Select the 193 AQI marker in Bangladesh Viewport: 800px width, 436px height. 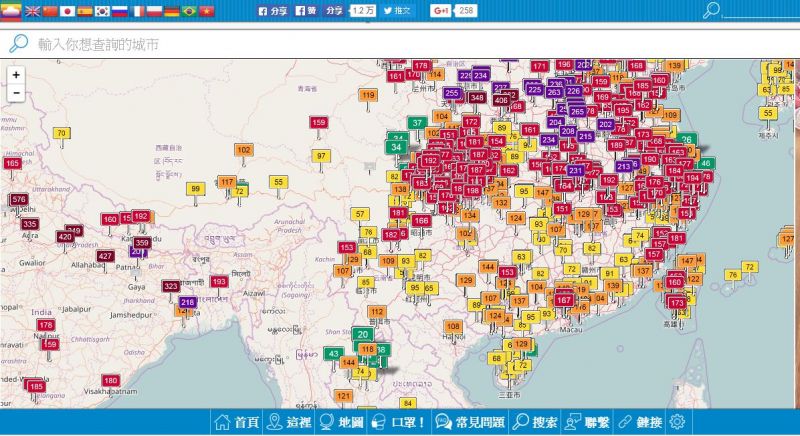pyautogui.click(x=219, y=281)
